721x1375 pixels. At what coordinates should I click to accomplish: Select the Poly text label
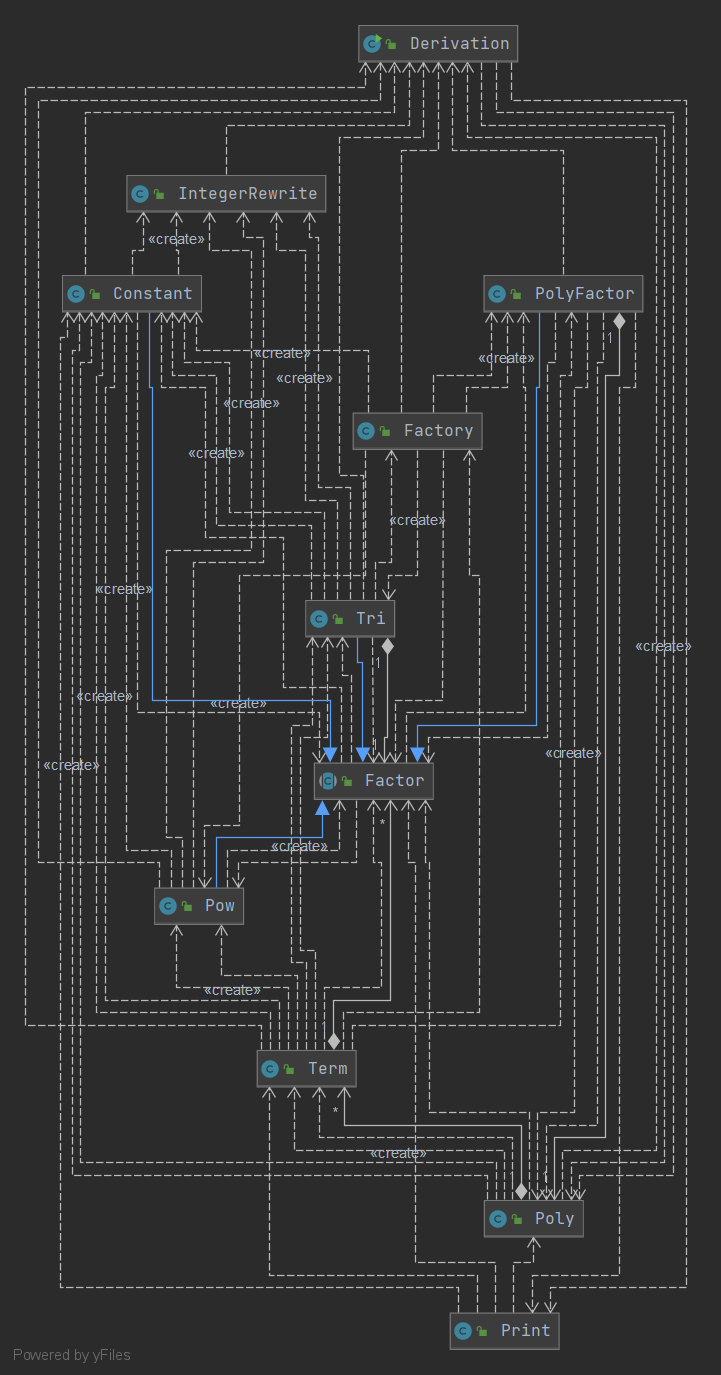[x=554, y=1218]
